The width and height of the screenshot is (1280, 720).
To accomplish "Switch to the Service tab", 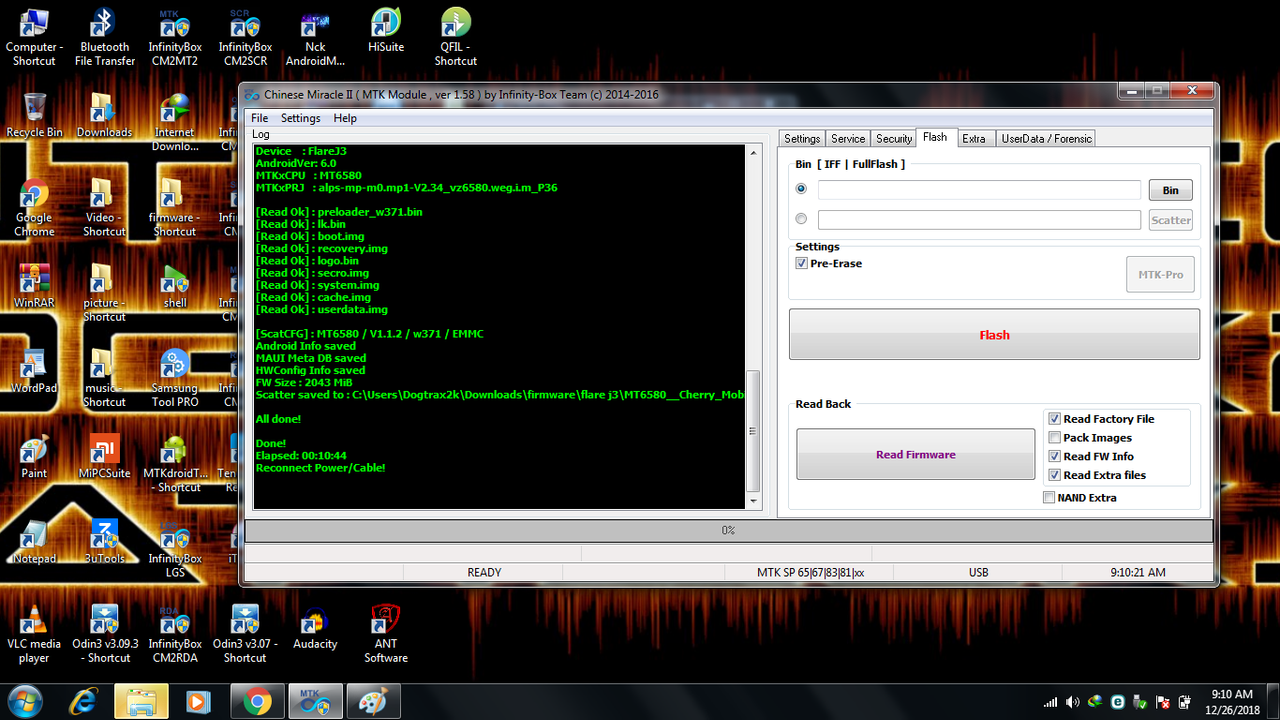I will (848, 139).
